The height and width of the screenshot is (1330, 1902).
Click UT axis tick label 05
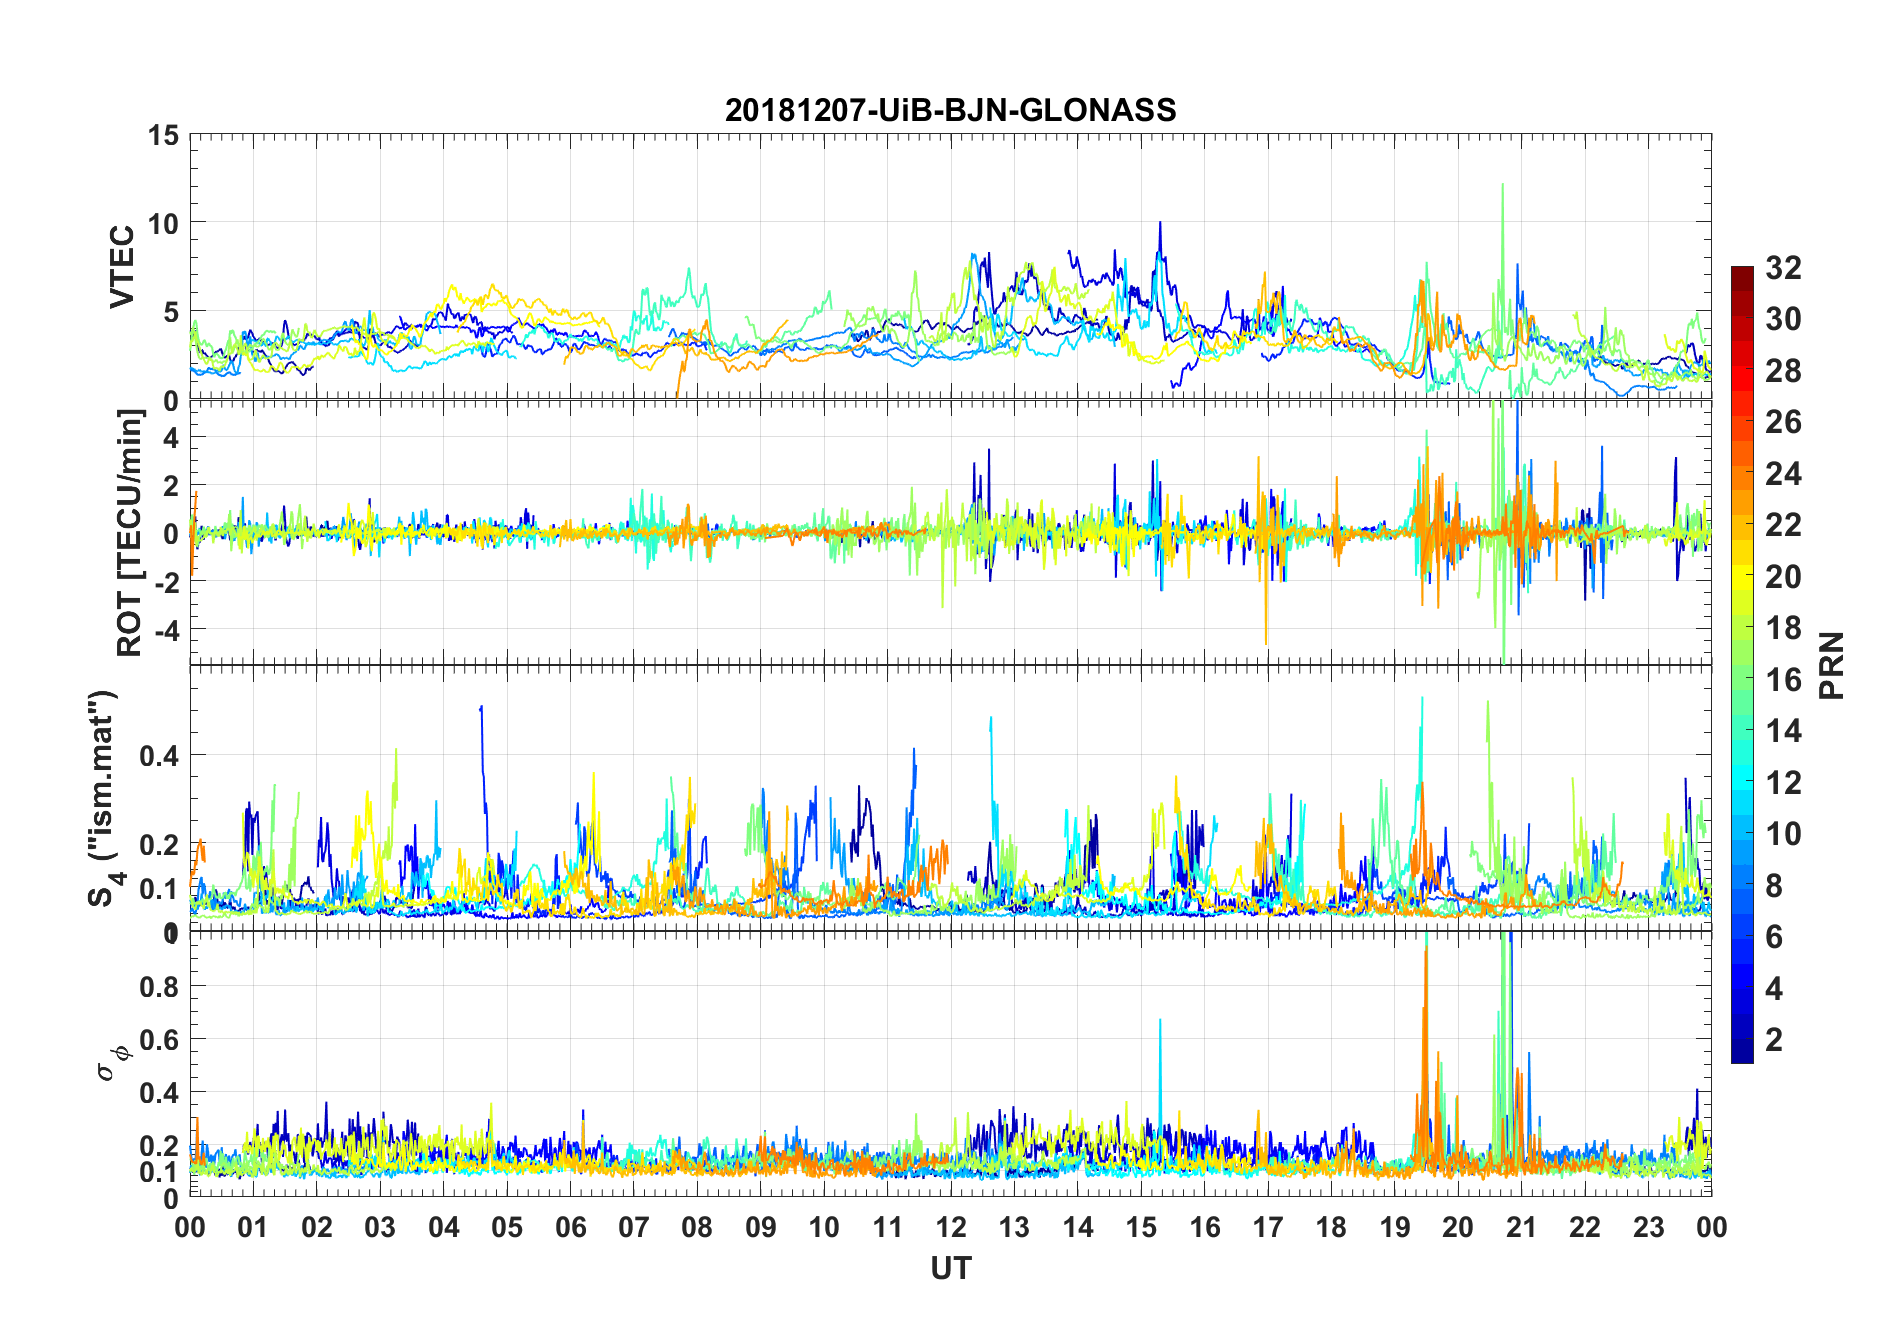507,1227
